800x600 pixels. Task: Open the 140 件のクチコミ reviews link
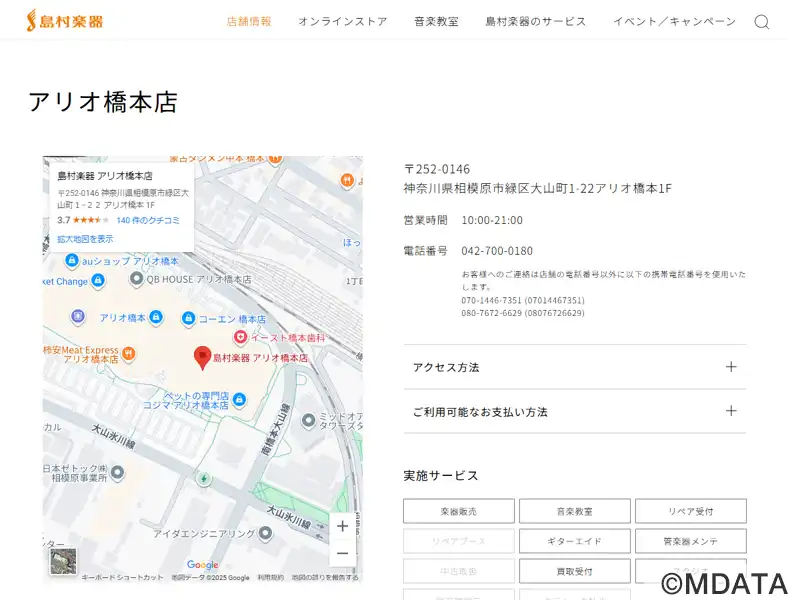click(148, 220)
